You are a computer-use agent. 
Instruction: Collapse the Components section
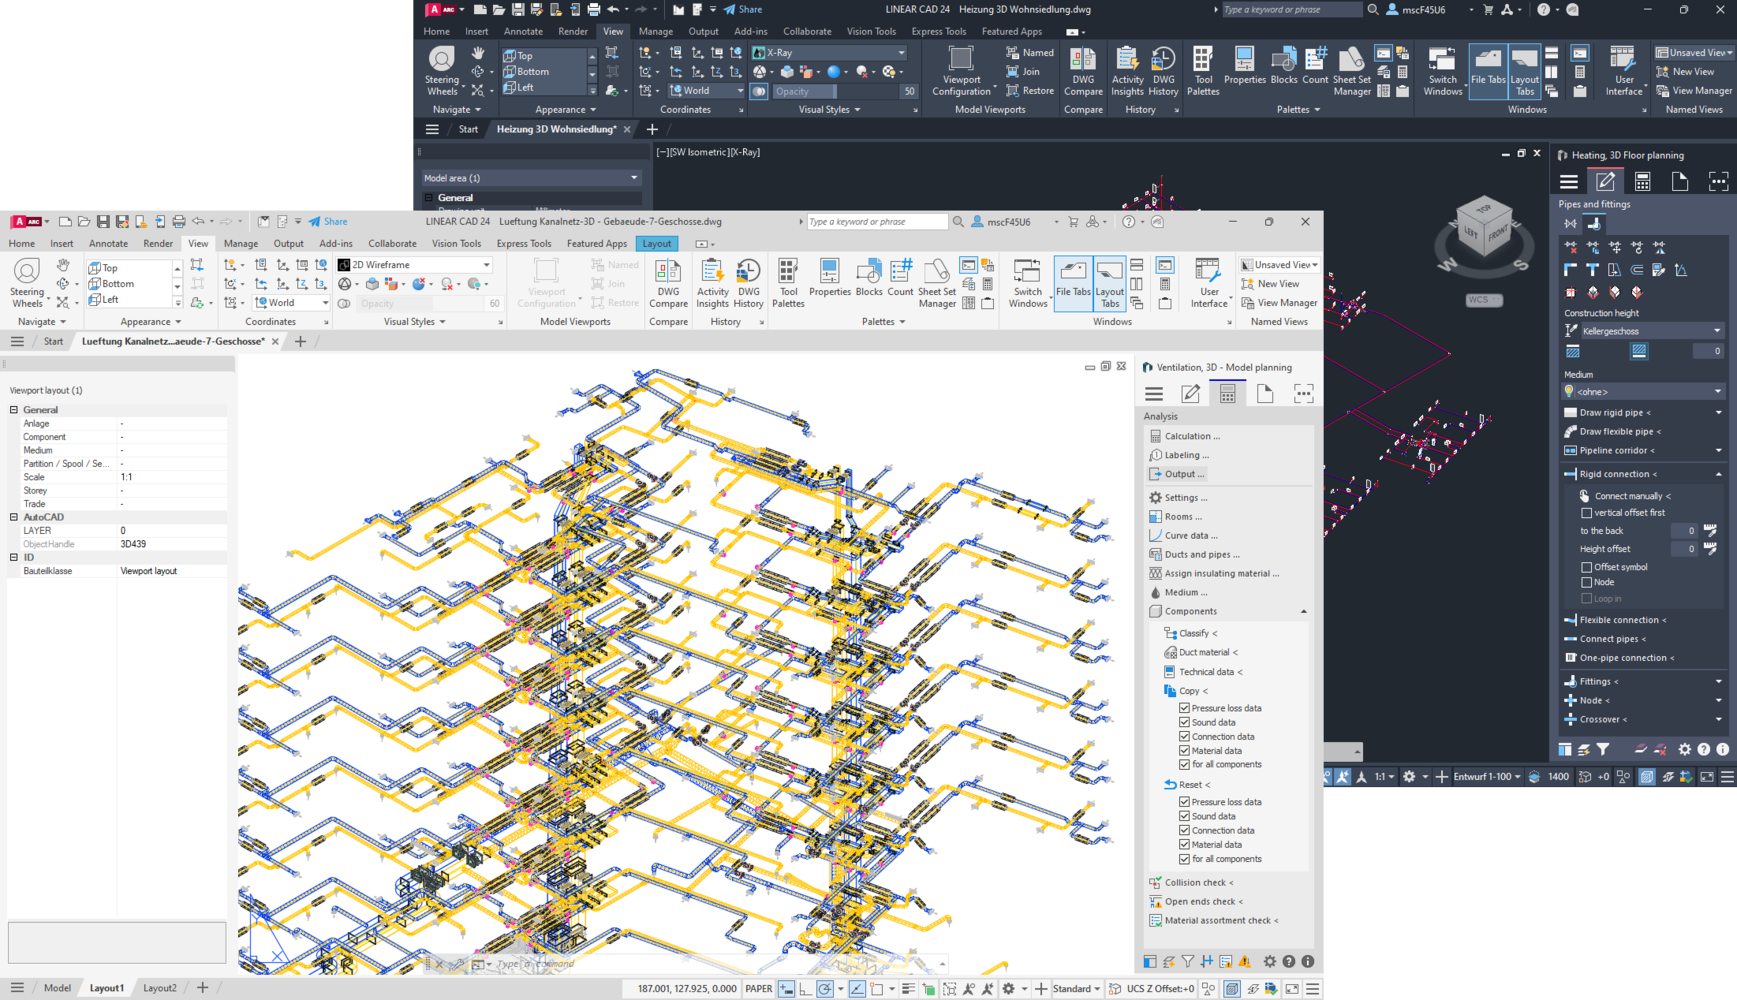(1303, 611)
